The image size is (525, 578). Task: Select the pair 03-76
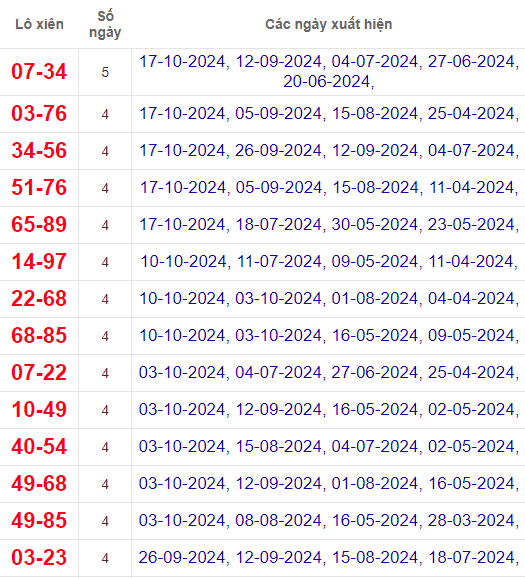tap(39, 114)
